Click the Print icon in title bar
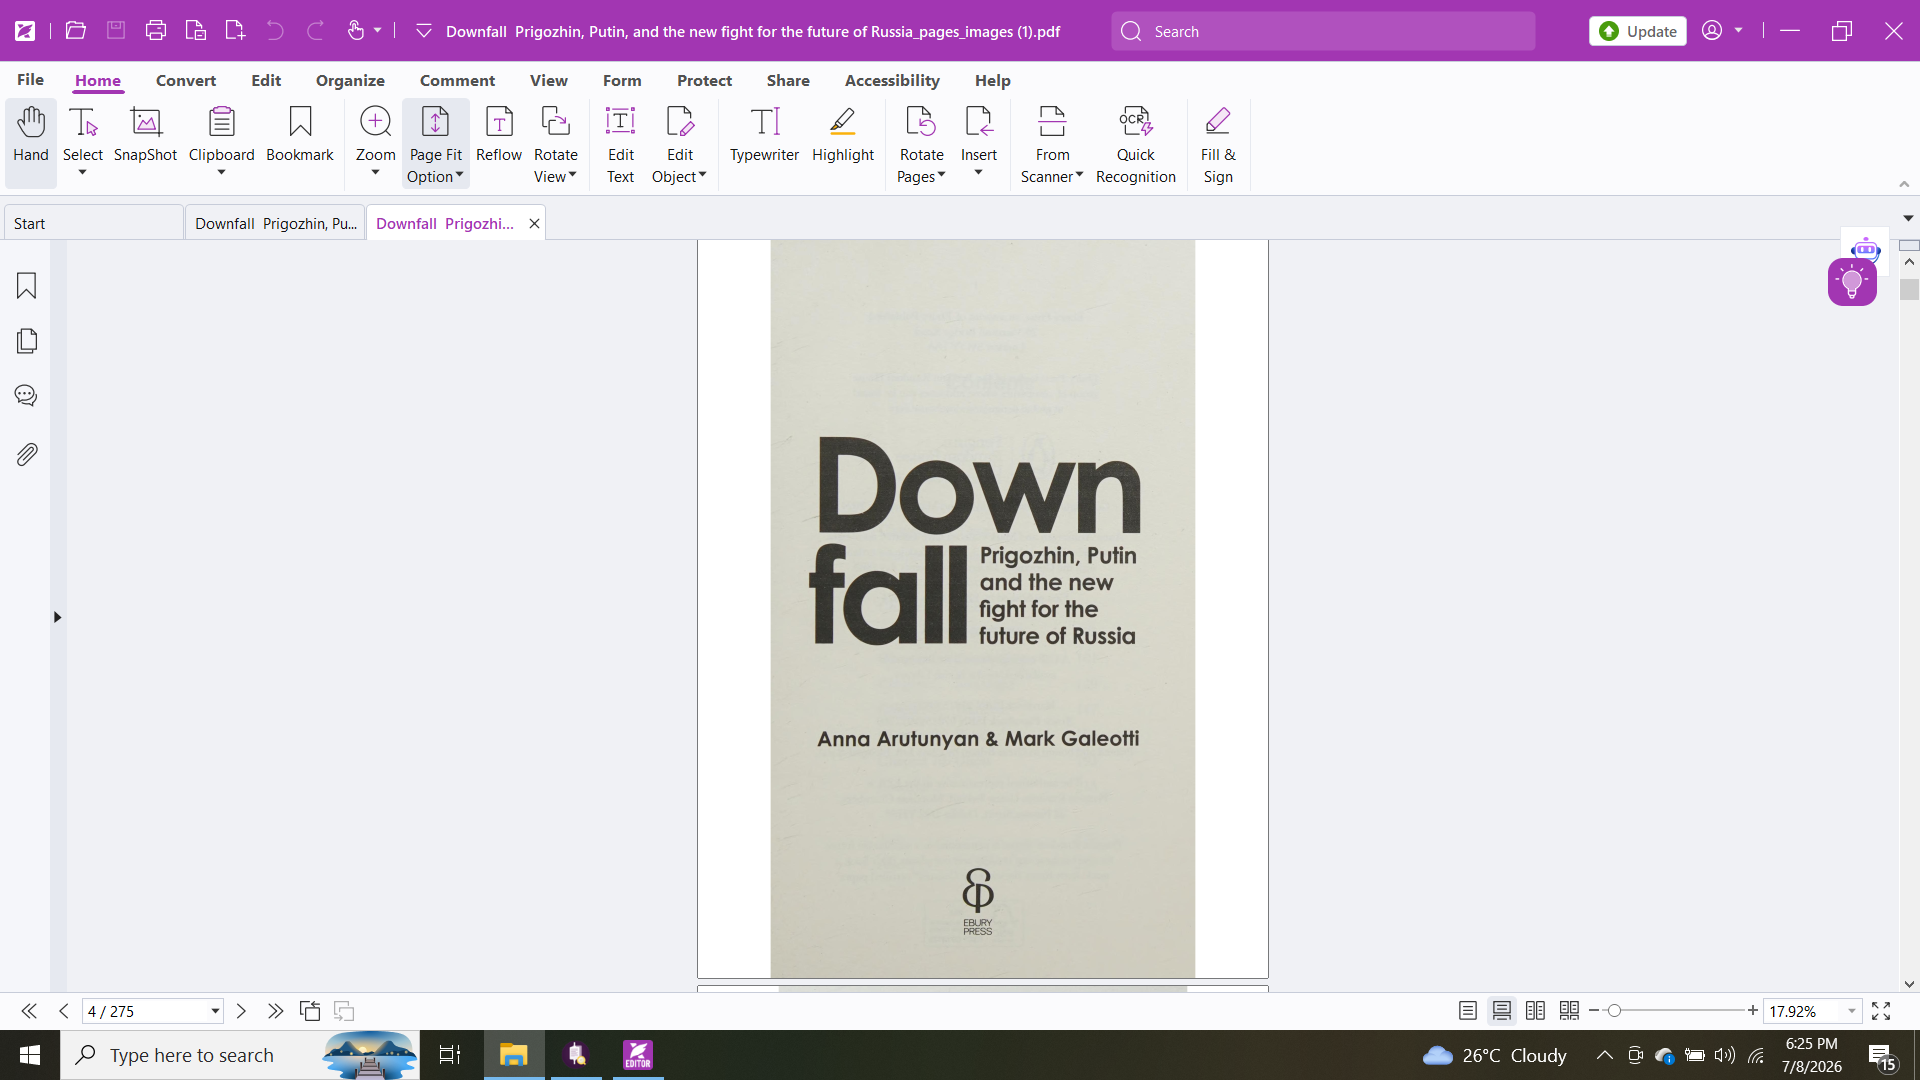The height and width of the screenshot is (1080, 1920). [155, 31]
